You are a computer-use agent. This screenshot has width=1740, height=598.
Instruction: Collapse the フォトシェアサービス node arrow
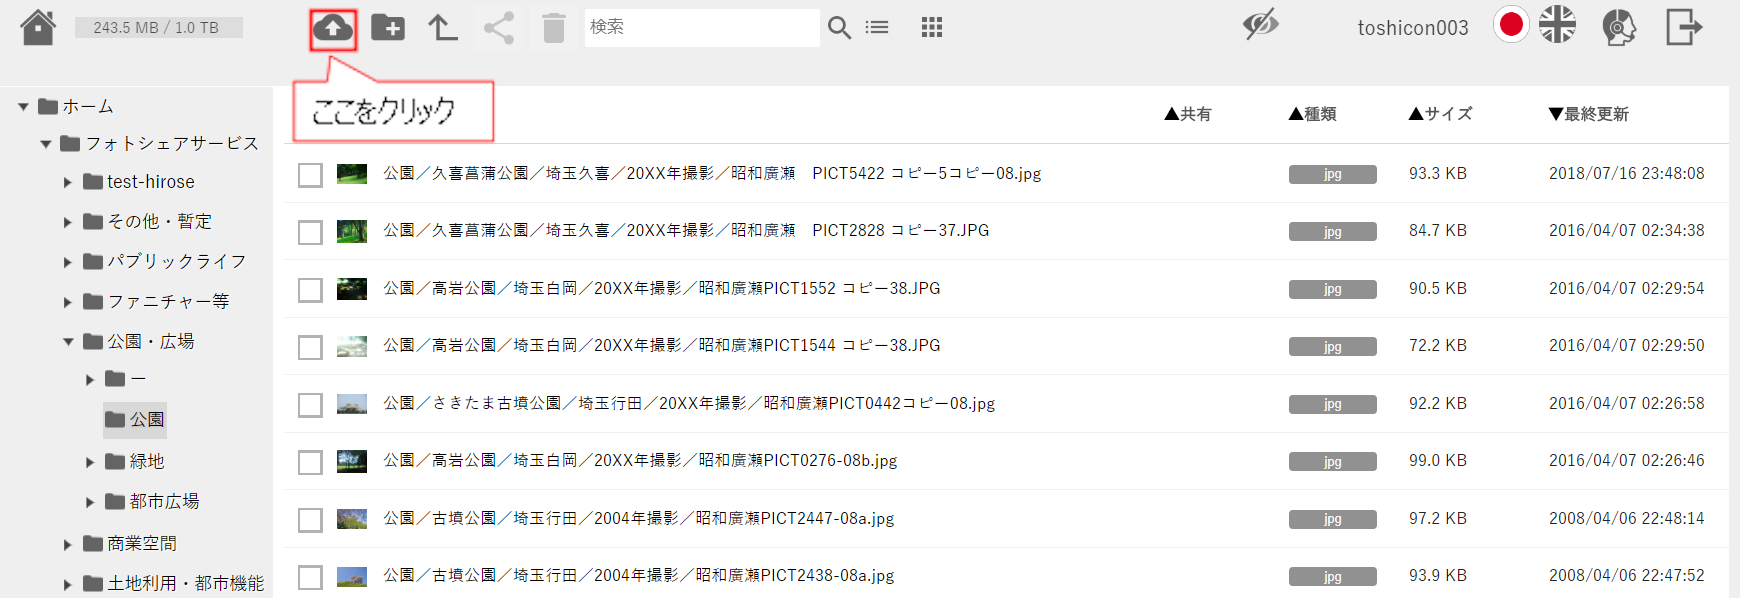pos(46,144)
